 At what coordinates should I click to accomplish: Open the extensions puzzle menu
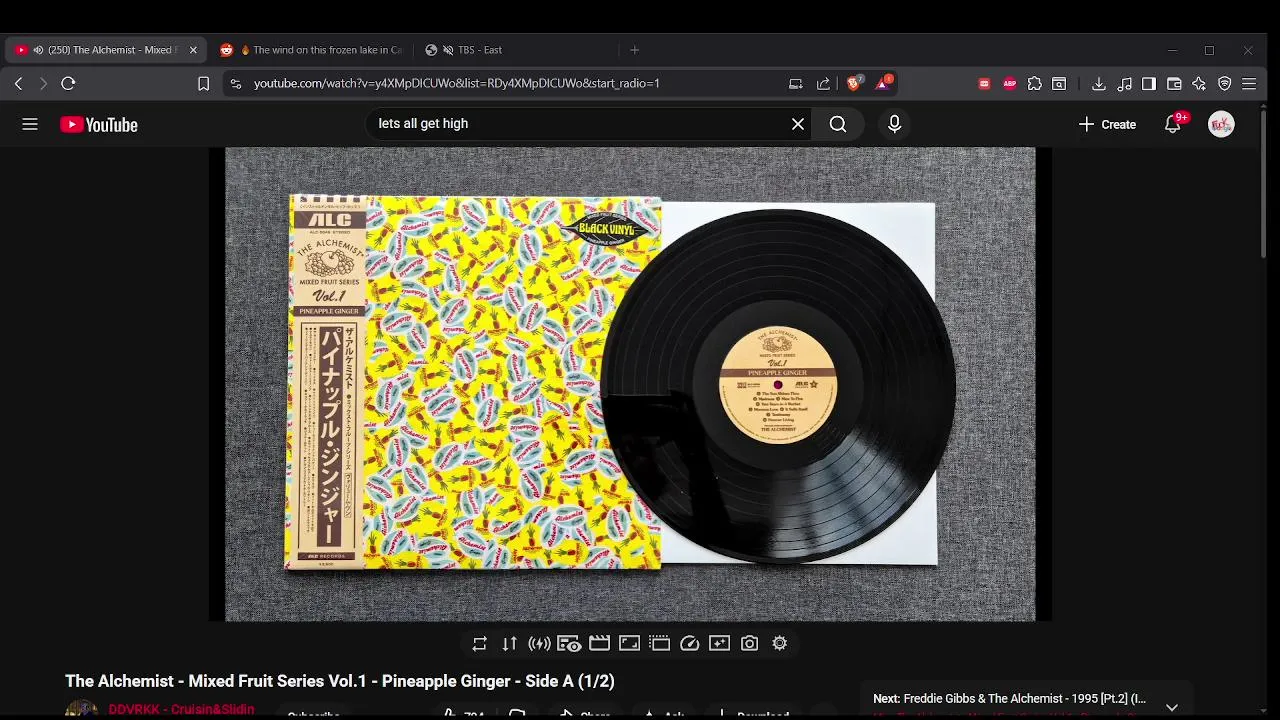pyautogui.click(x=1034, y=84)
